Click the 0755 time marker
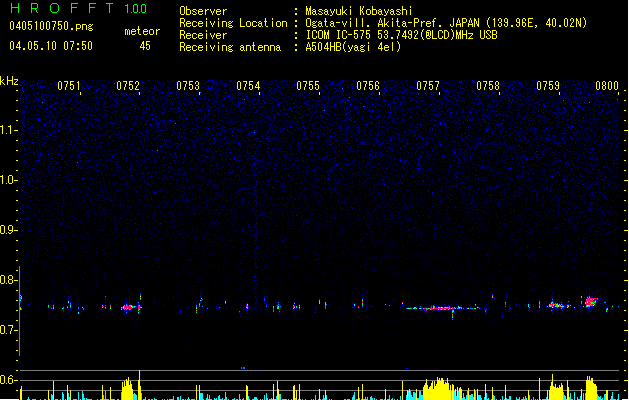 click(x=308, y=86)
